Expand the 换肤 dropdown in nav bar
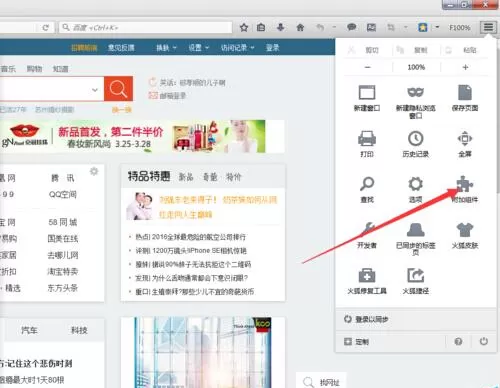 click(x=166, y=48)
